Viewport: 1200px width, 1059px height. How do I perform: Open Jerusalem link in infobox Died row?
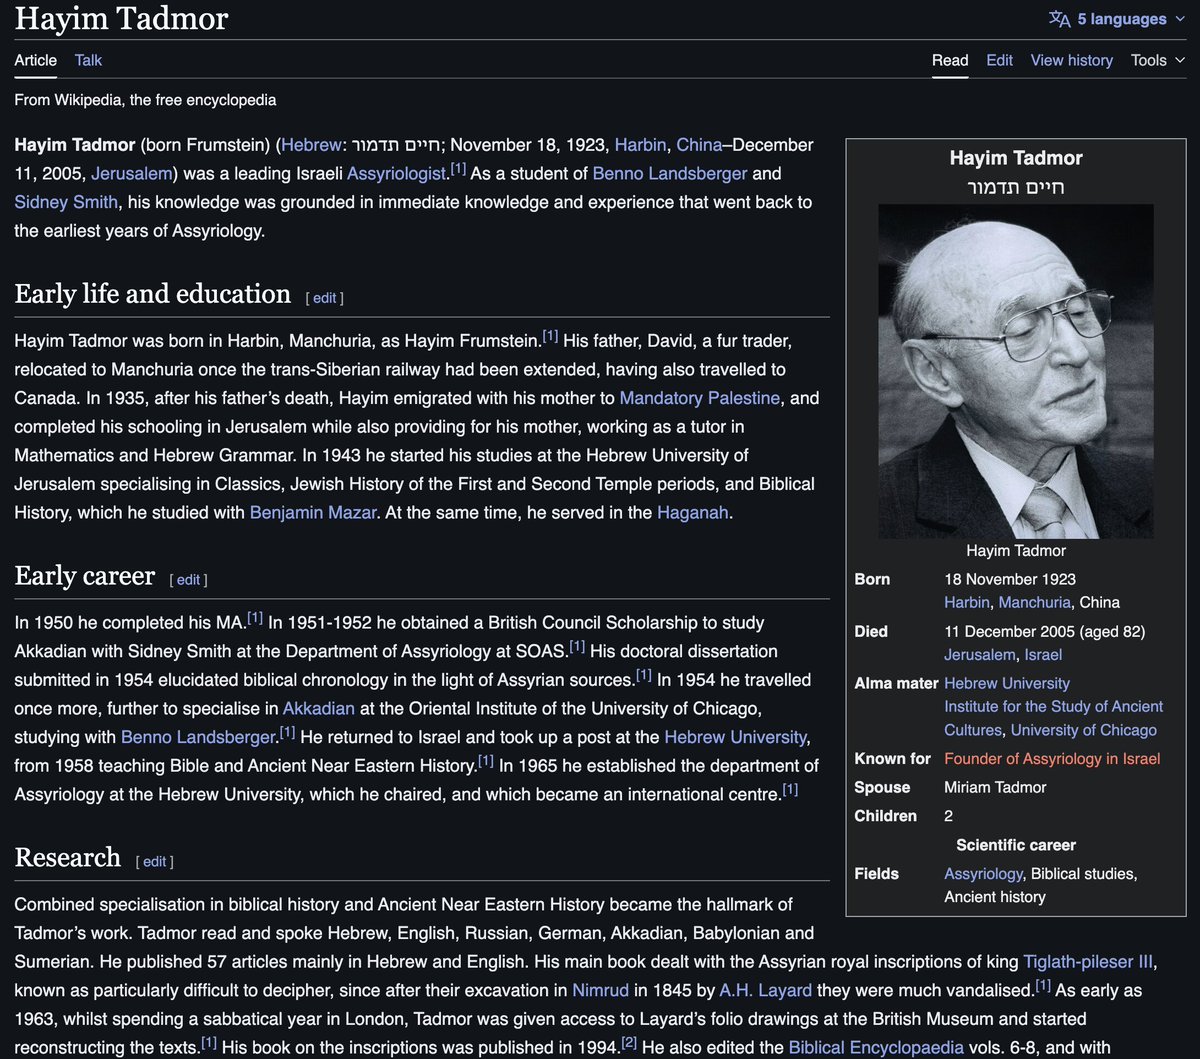[x=980, y=655]
